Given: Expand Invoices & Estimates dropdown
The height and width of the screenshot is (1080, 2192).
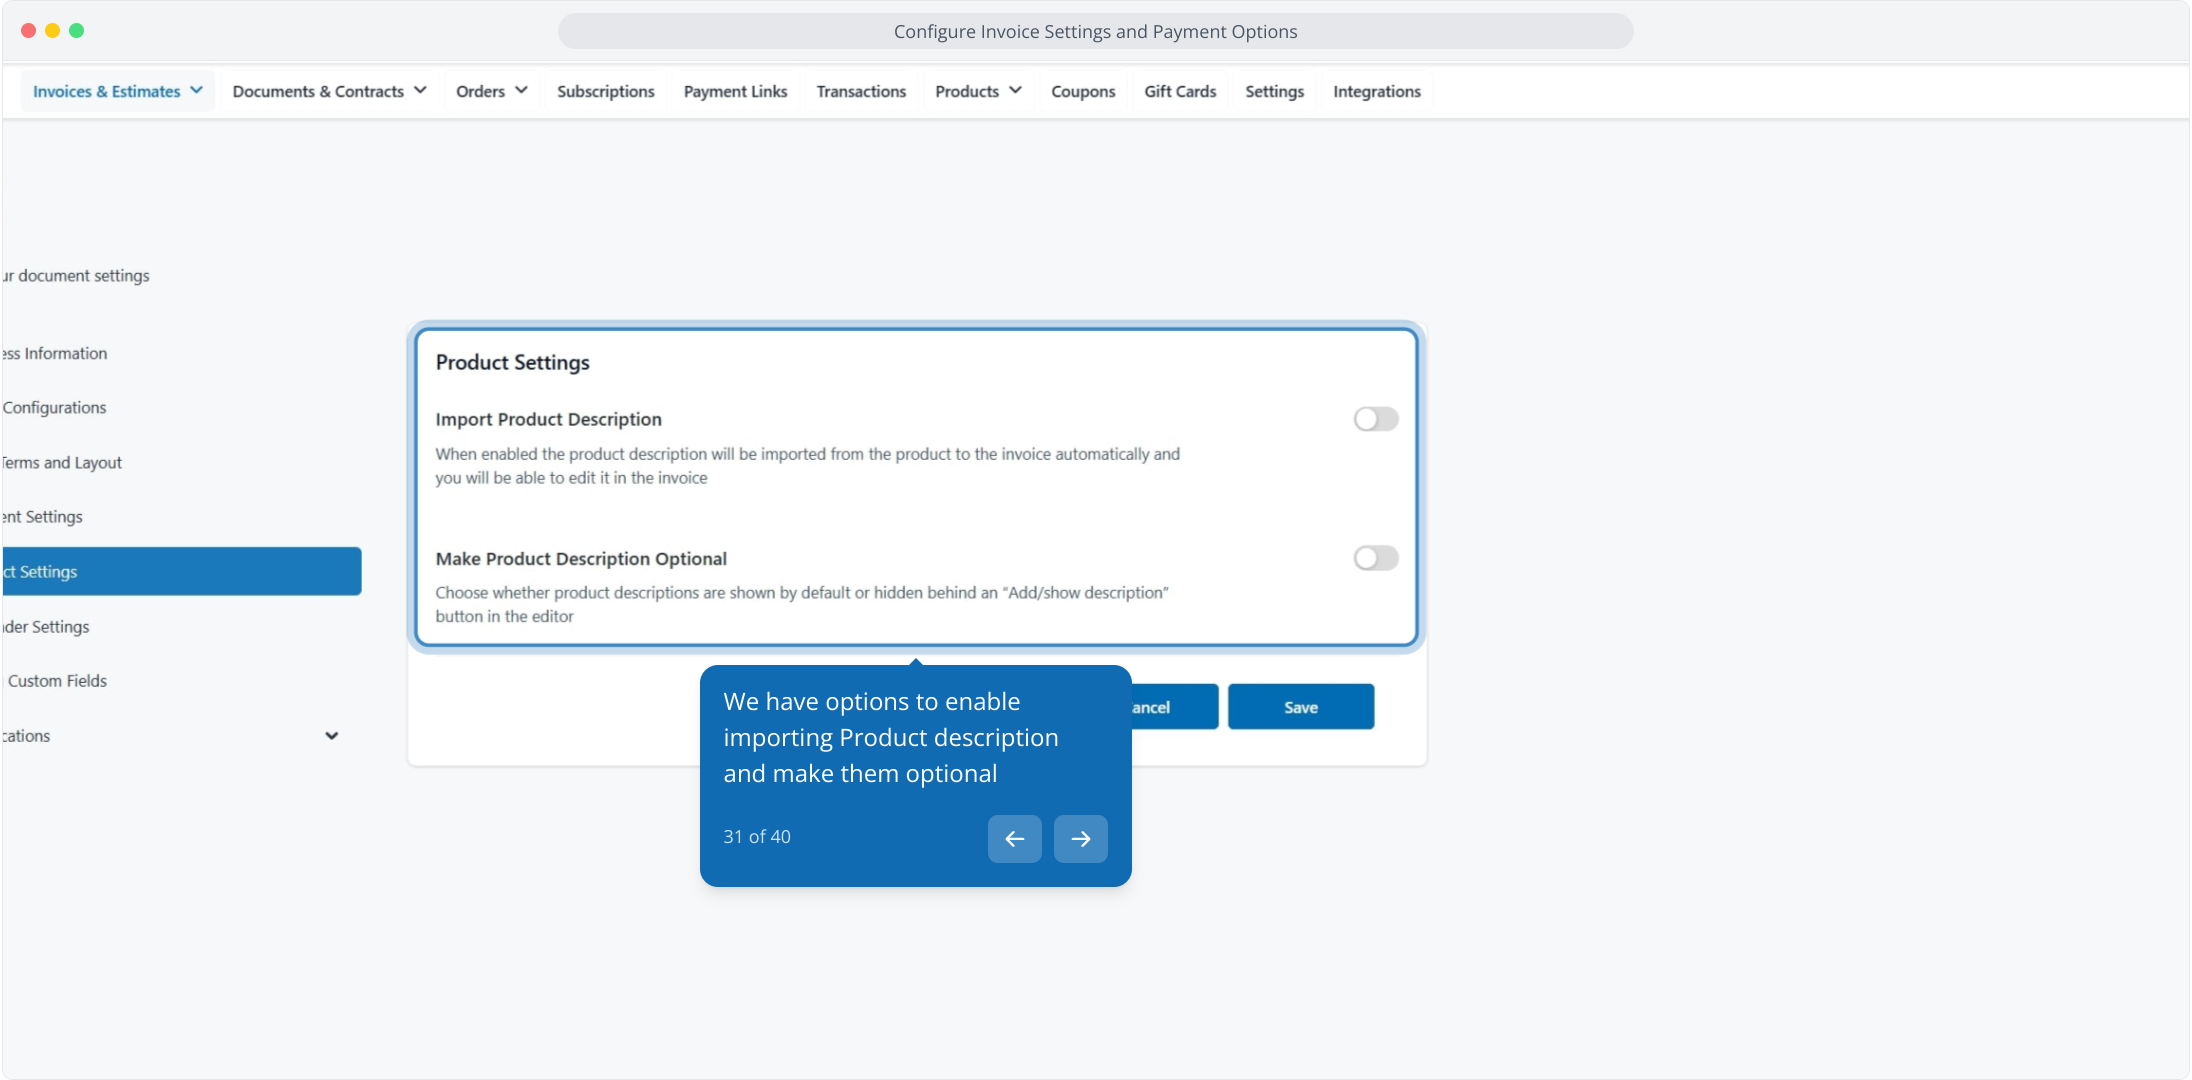Looking at the screenshot, I should tap(118, 91).
